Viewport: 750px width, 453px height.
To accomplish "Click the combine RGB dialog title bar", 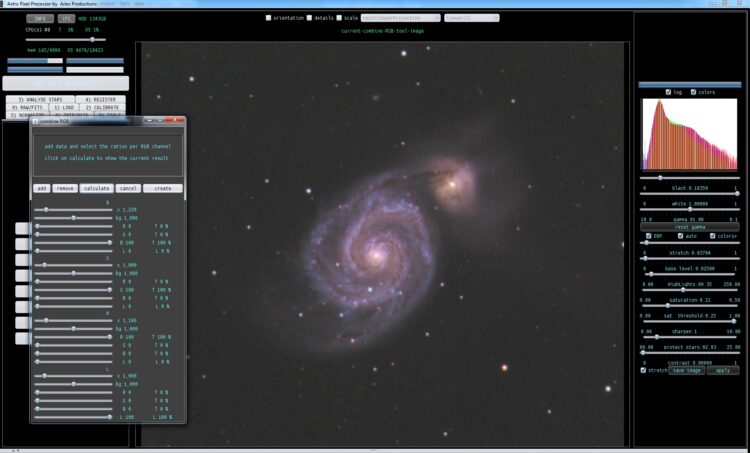I will [x=108, y=121].
